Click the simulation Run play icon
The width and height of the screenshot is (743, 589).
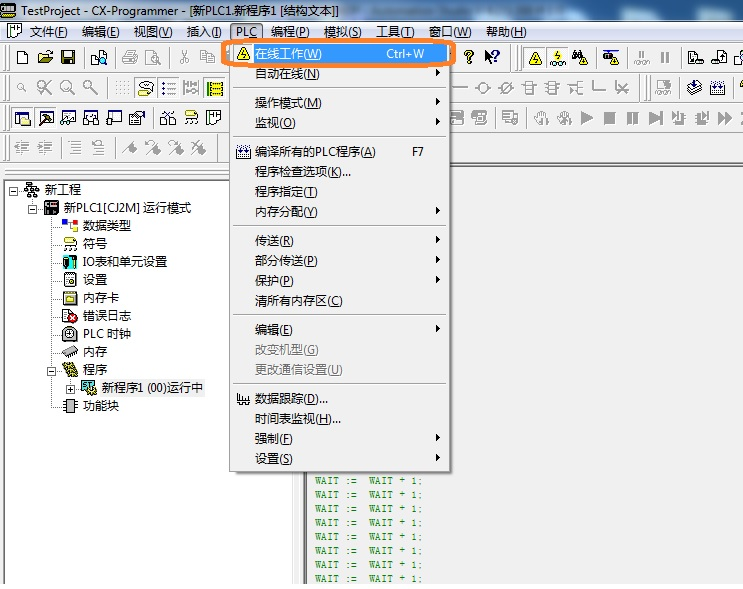[587, 118]
